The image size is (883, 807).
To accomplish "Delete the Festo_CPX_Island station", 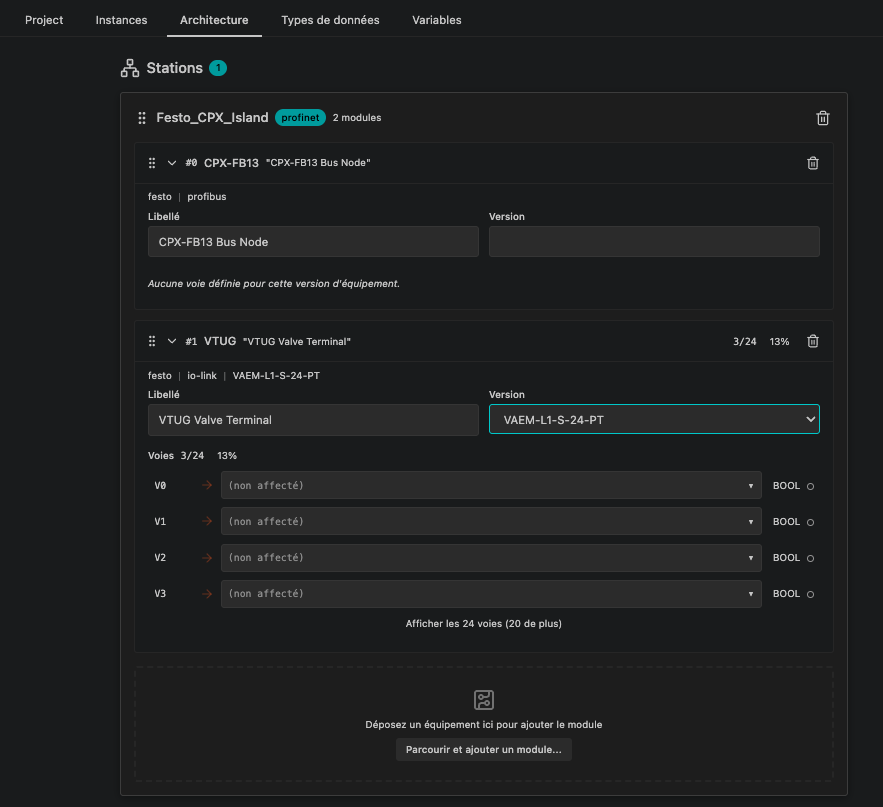I will click(823, 118).
